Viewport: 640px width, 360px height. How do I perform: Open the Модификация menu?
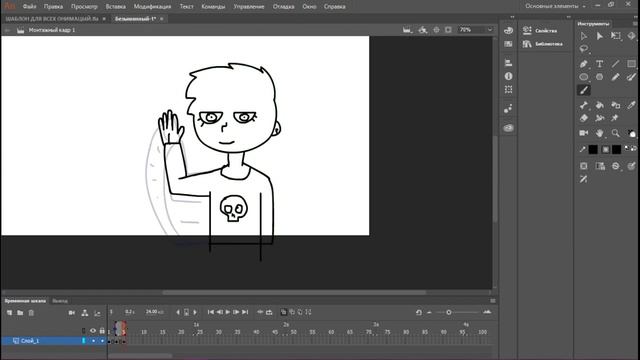coord(152,7)
